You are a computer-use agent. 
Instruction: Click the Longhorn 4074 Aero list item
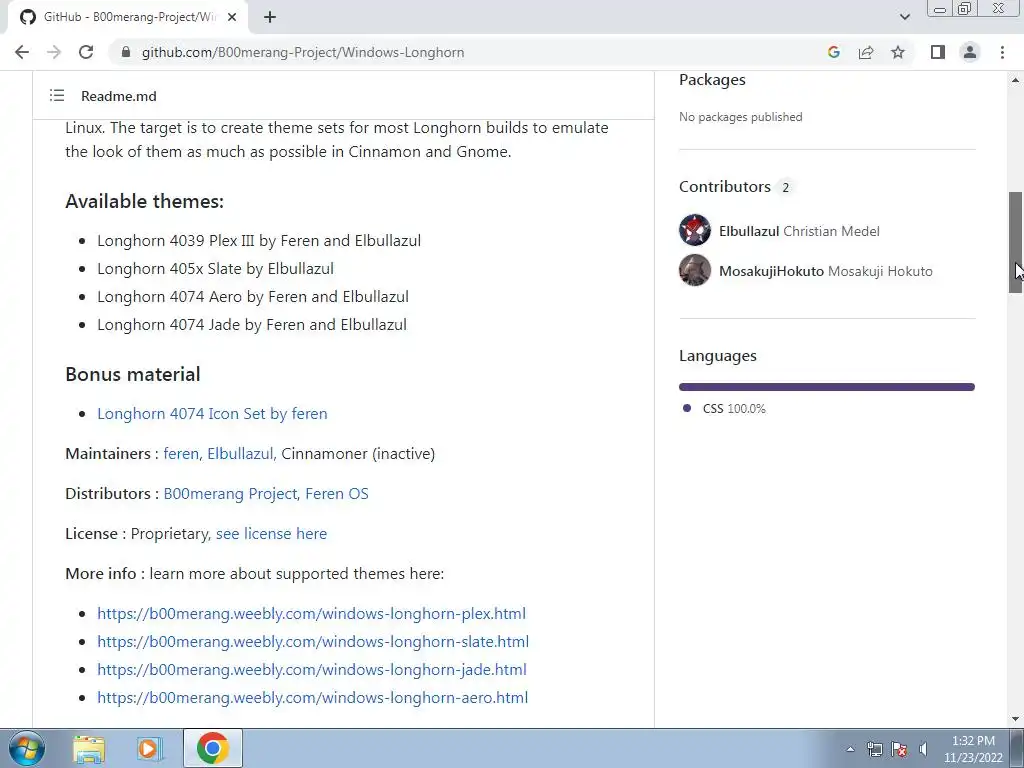[x=253, y=297]
